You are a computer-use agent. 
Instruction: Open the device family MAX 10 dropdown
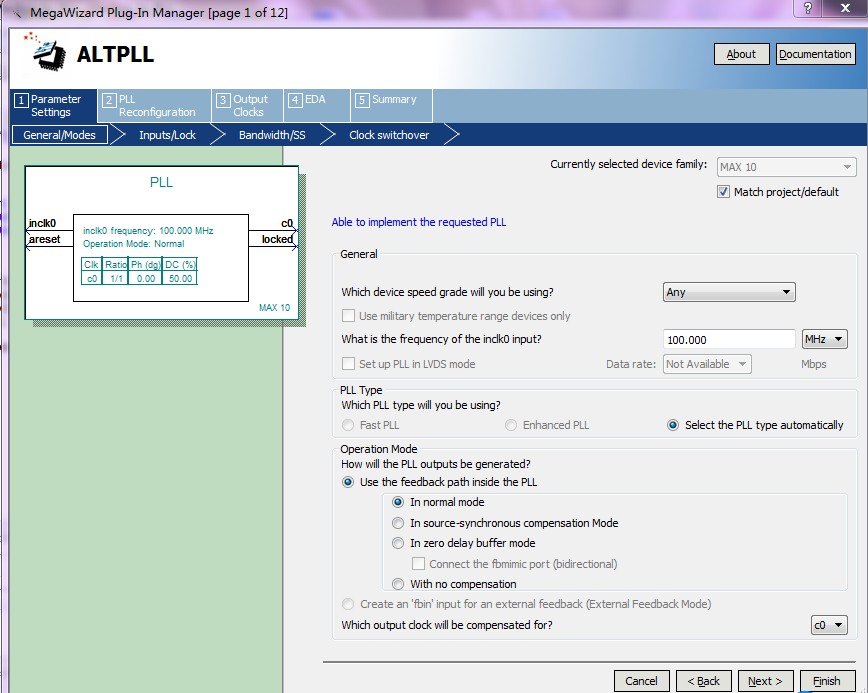point(786,167)
